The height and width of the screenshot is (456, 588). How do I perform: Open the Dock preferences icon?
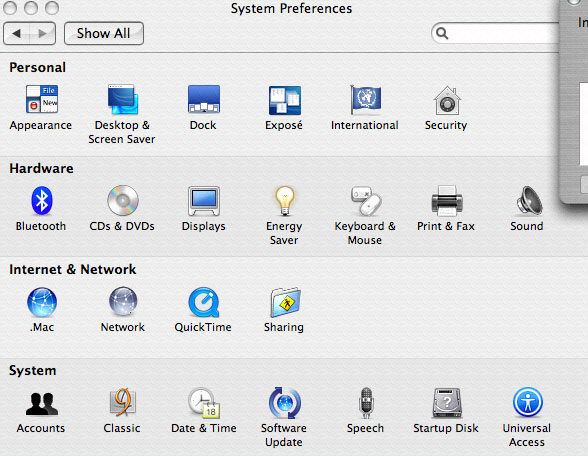click(x=204, y=99)
